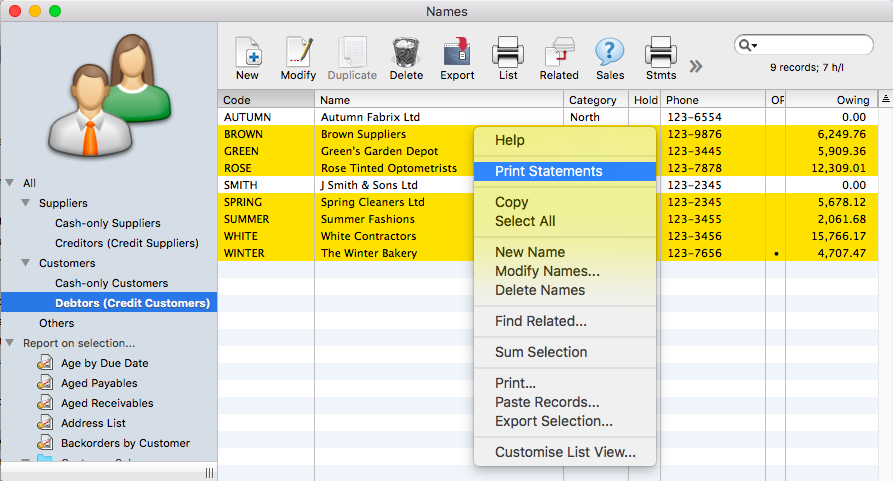Viewport: 893px width, 481px height.
Task: Choose Customise List View menu entry
Action: tap(565, 452)
